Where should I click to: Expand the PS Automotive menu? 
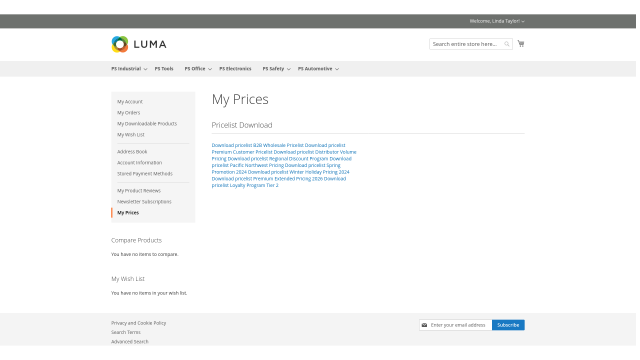pos(318,69)
